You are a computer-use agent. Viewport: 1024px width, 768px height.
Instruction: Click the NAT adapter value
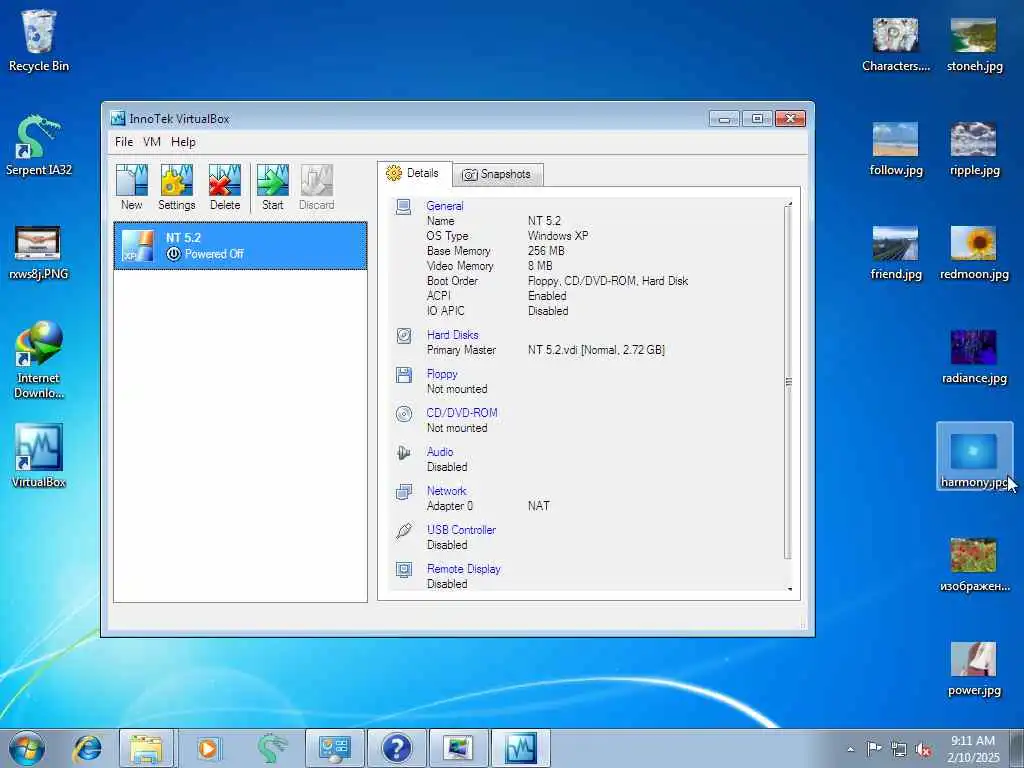(538, 505)
